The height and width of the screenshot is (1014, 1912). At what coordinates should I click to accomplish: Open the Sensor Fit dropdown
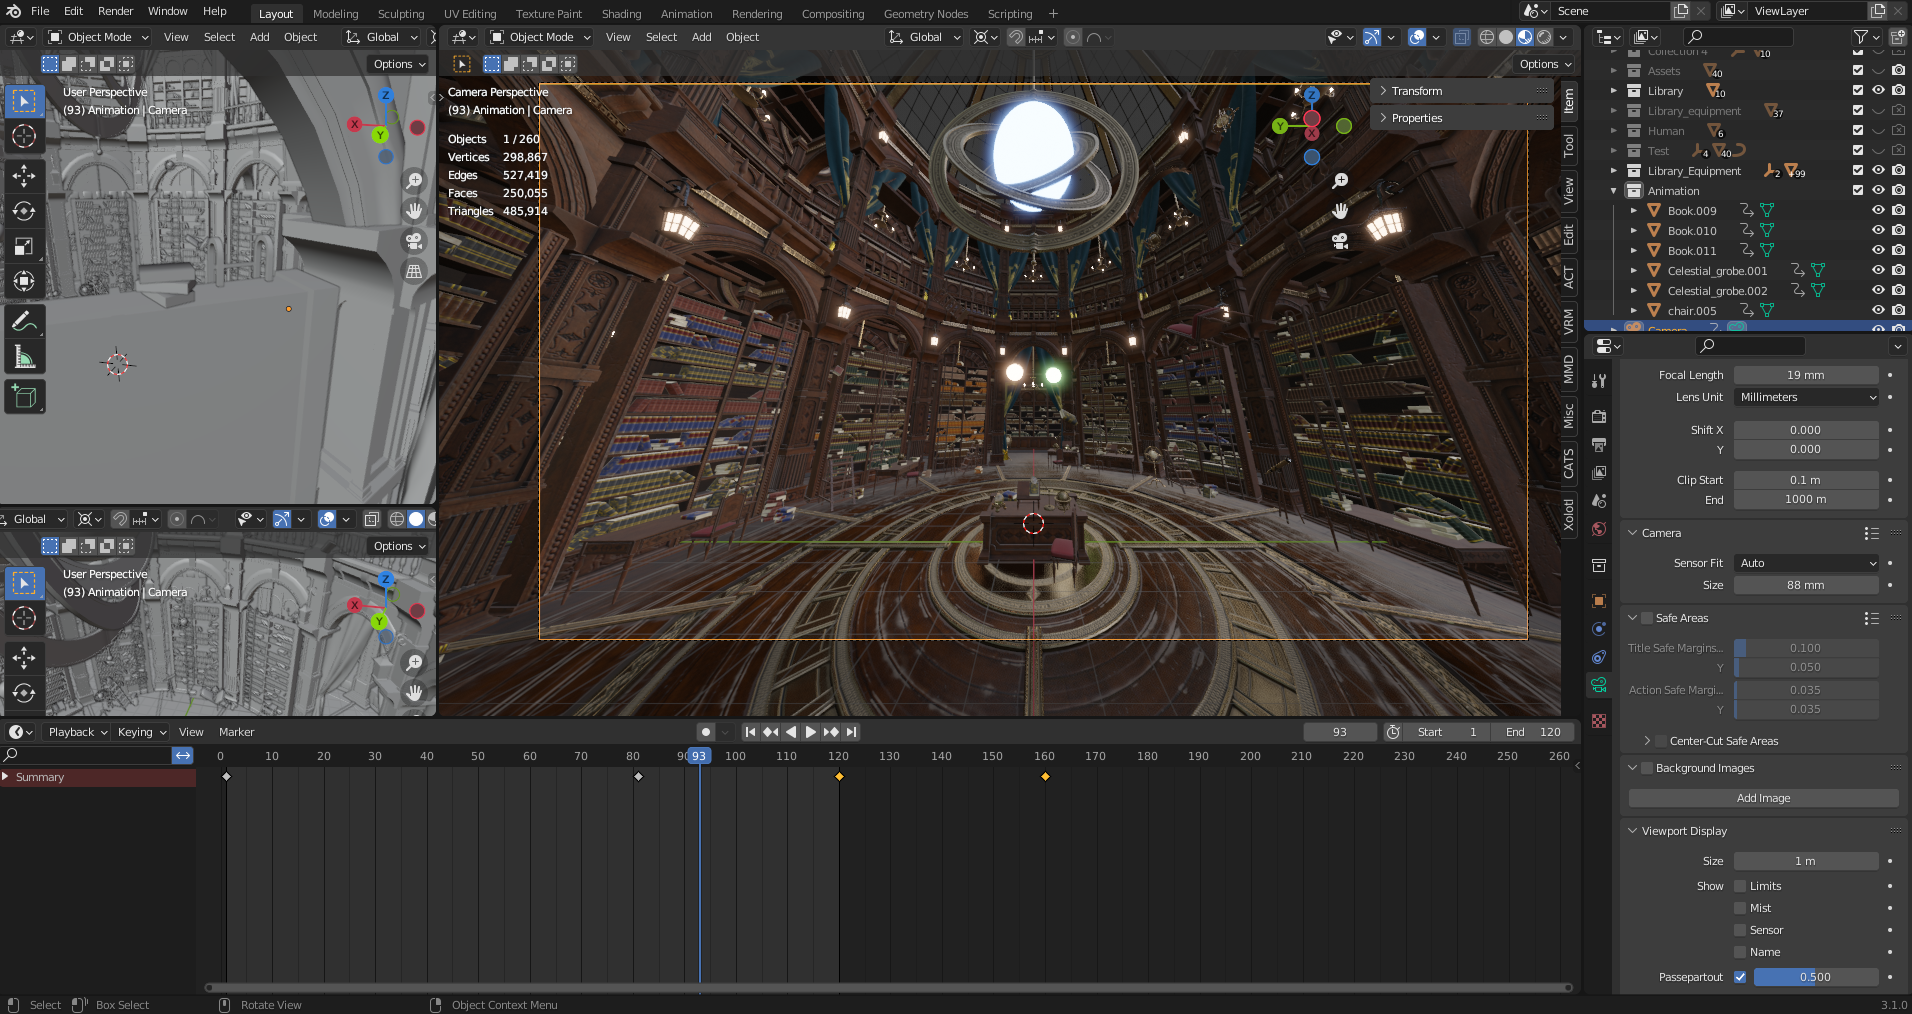click(1806, 563)
